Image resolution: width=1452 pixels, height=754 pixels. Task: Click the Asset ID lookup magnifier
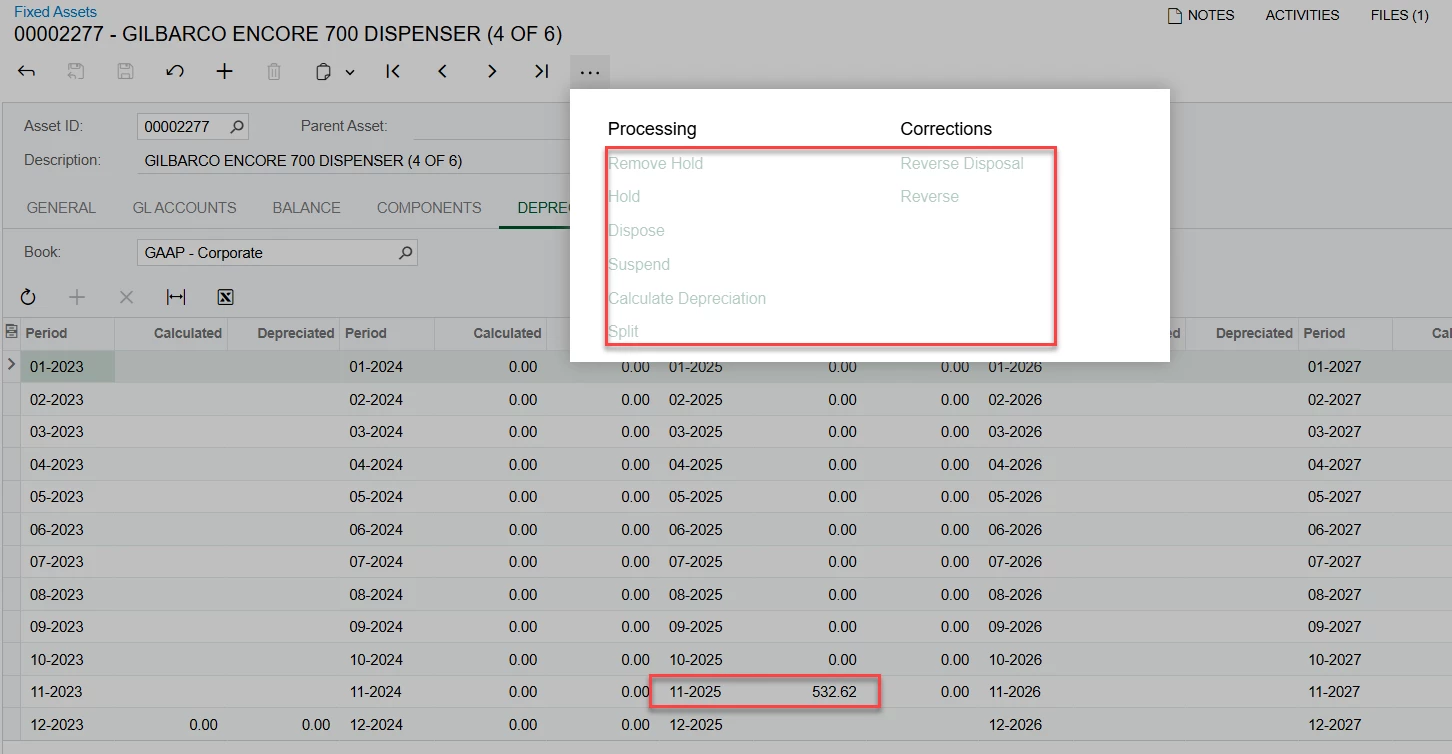click(237, 127)
